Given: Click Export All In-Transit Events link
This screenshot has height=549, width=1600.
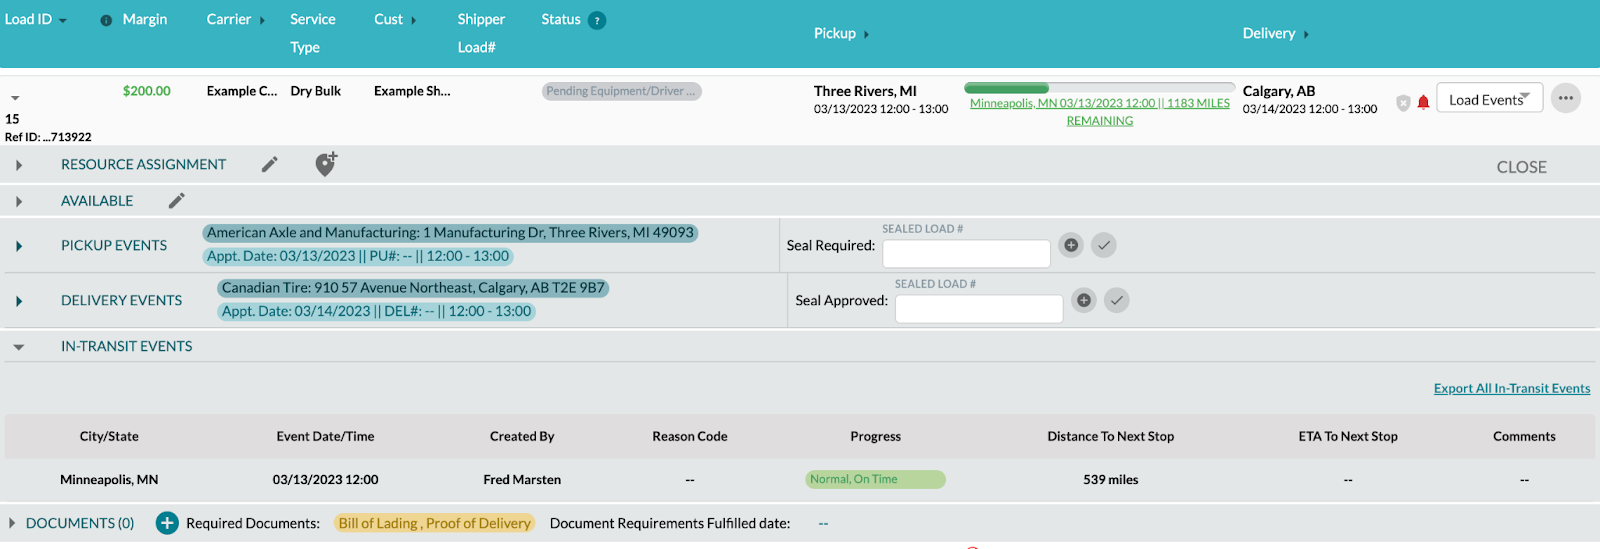Looking at the screenshot, I should (1512, 388).
